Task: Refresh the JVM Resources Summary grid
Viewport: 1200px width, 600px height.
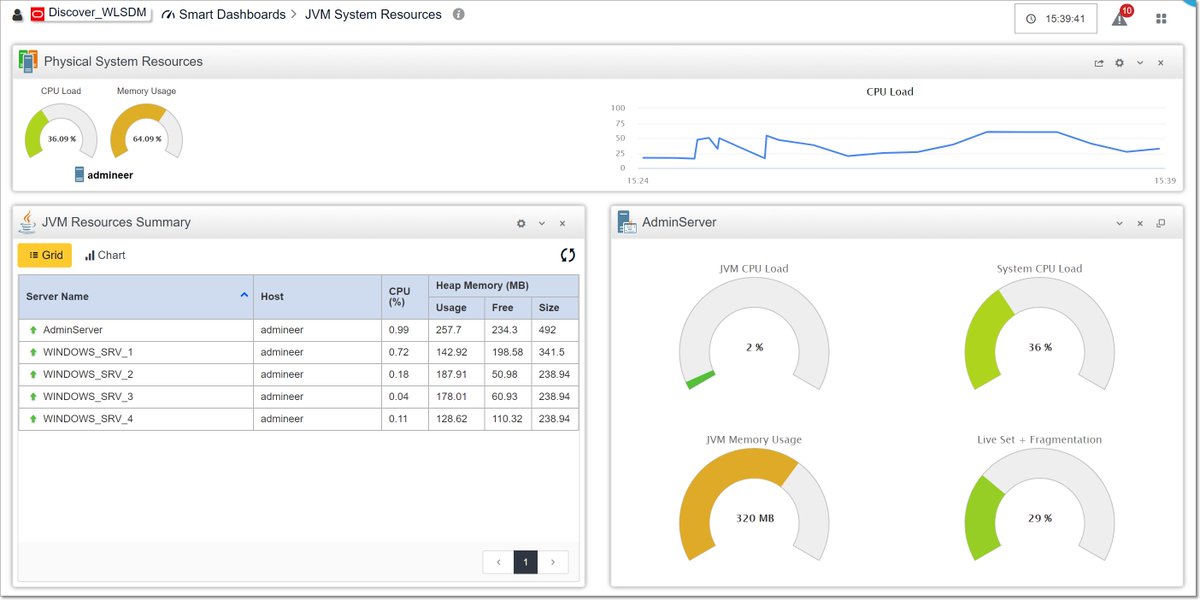Action: (x=568, y=255)
